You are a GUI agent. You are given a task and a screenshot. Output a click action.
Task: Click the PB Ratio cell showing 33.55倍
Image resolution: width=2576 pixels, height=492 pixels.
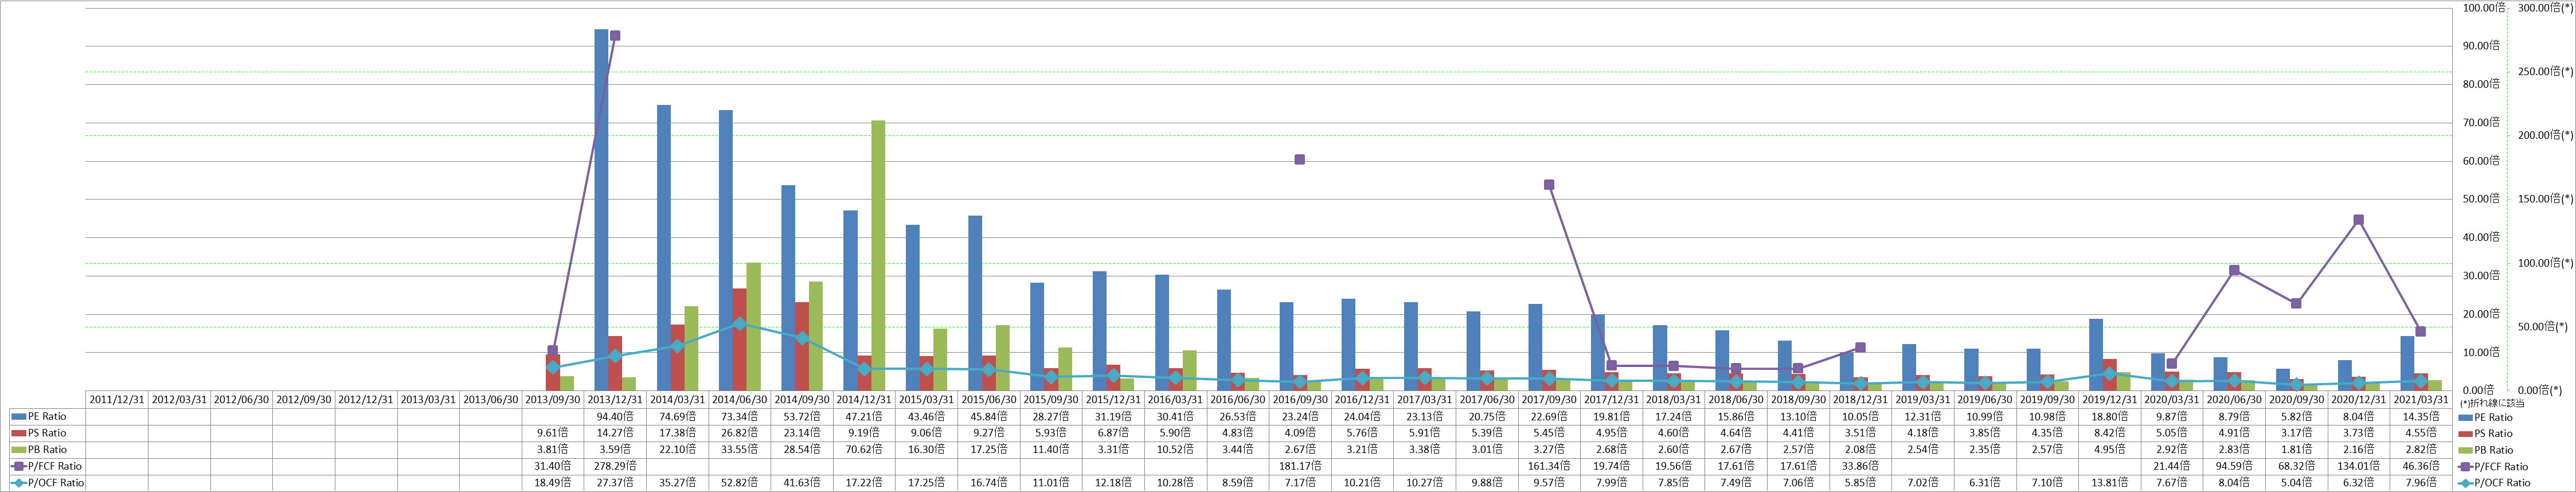pos(740,450)
